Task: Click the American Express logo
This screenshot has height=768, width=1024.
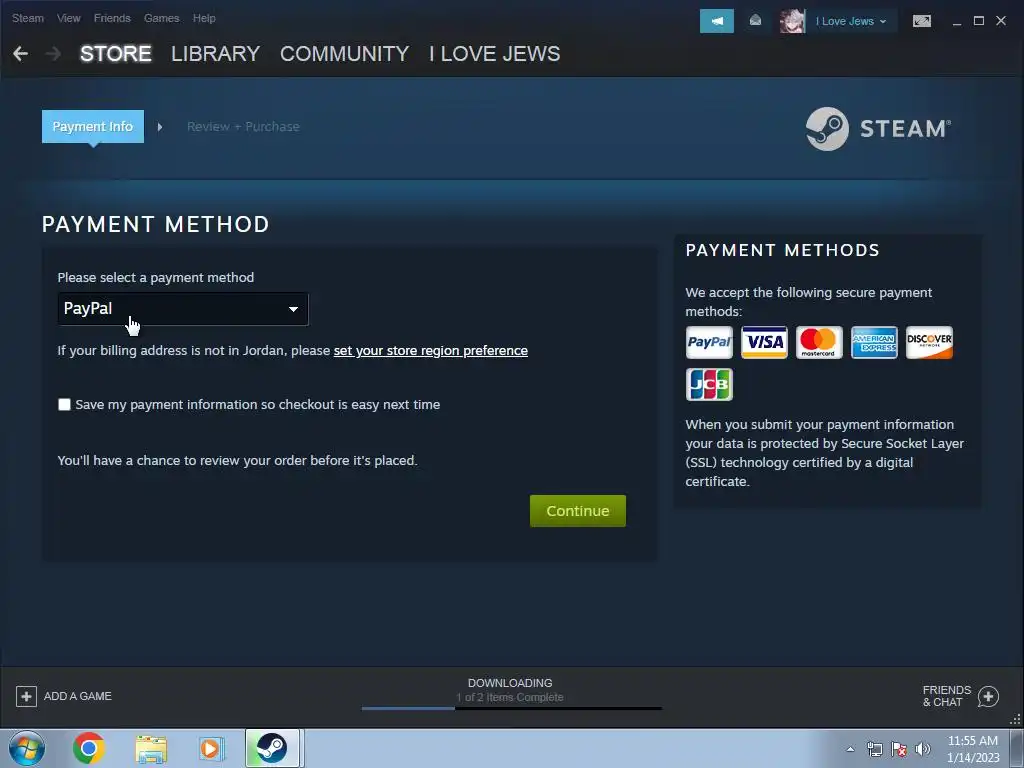Action: 874,342
